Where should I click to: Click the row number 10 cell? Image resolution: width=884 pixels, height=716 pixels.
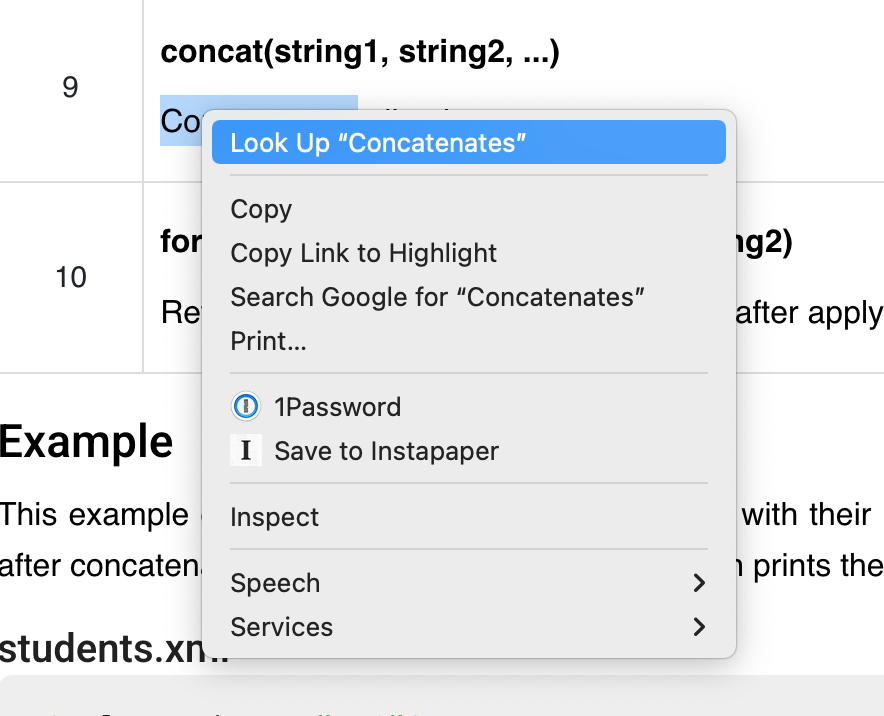point(70,277)
